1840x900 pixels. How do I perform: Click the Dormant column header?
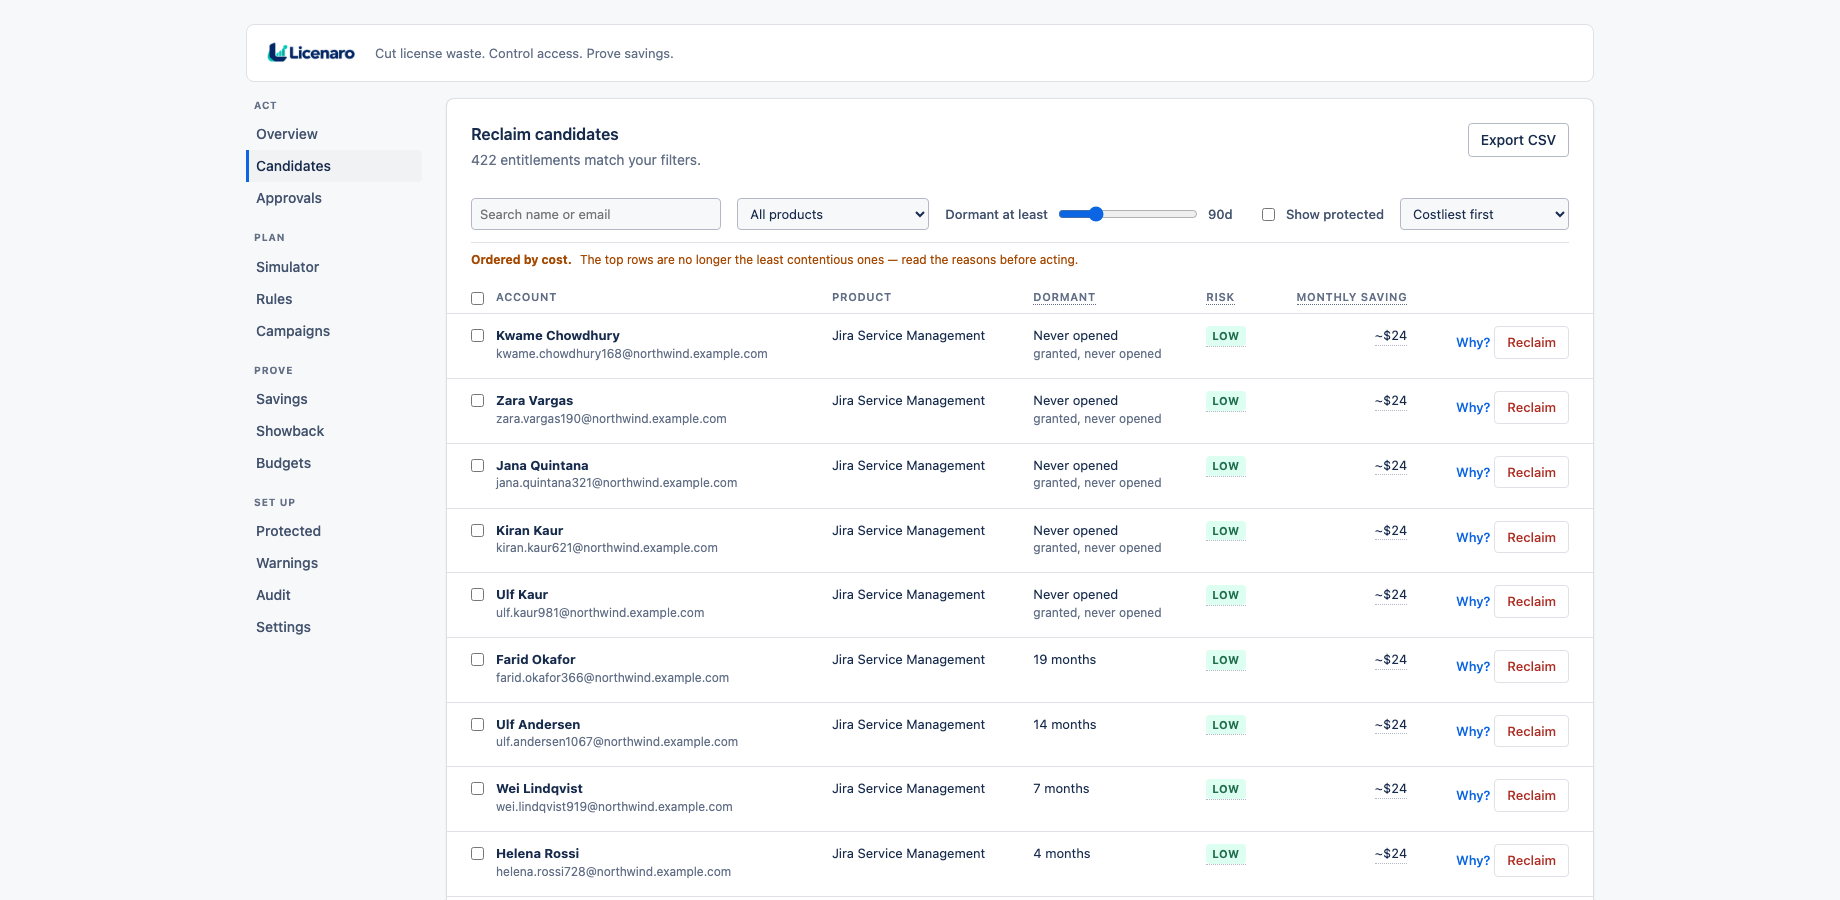pyautogui.click(x=1064, y=297)
